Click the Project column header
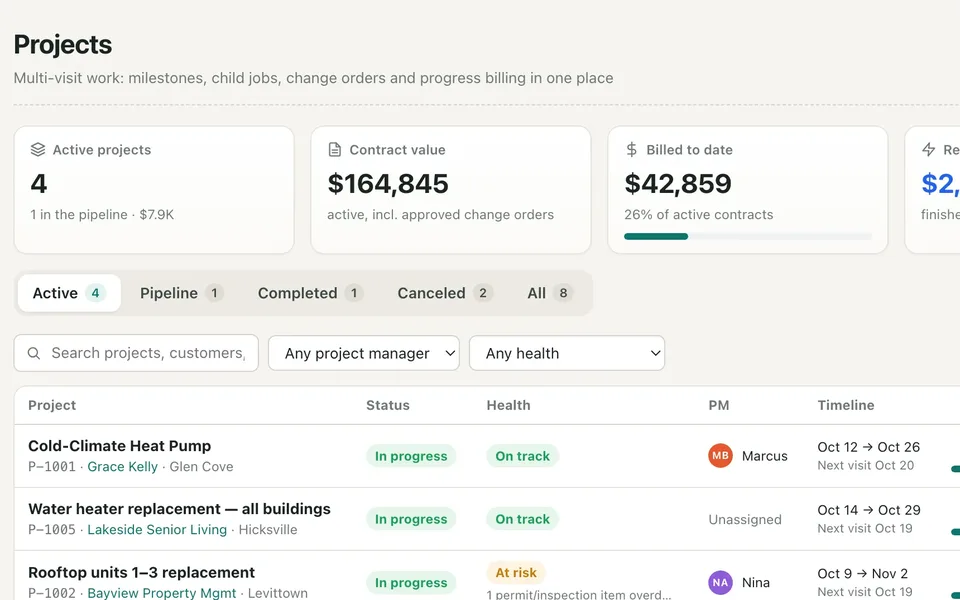The height and width of the screenshot is (600, 960). (x=52, y=405)
